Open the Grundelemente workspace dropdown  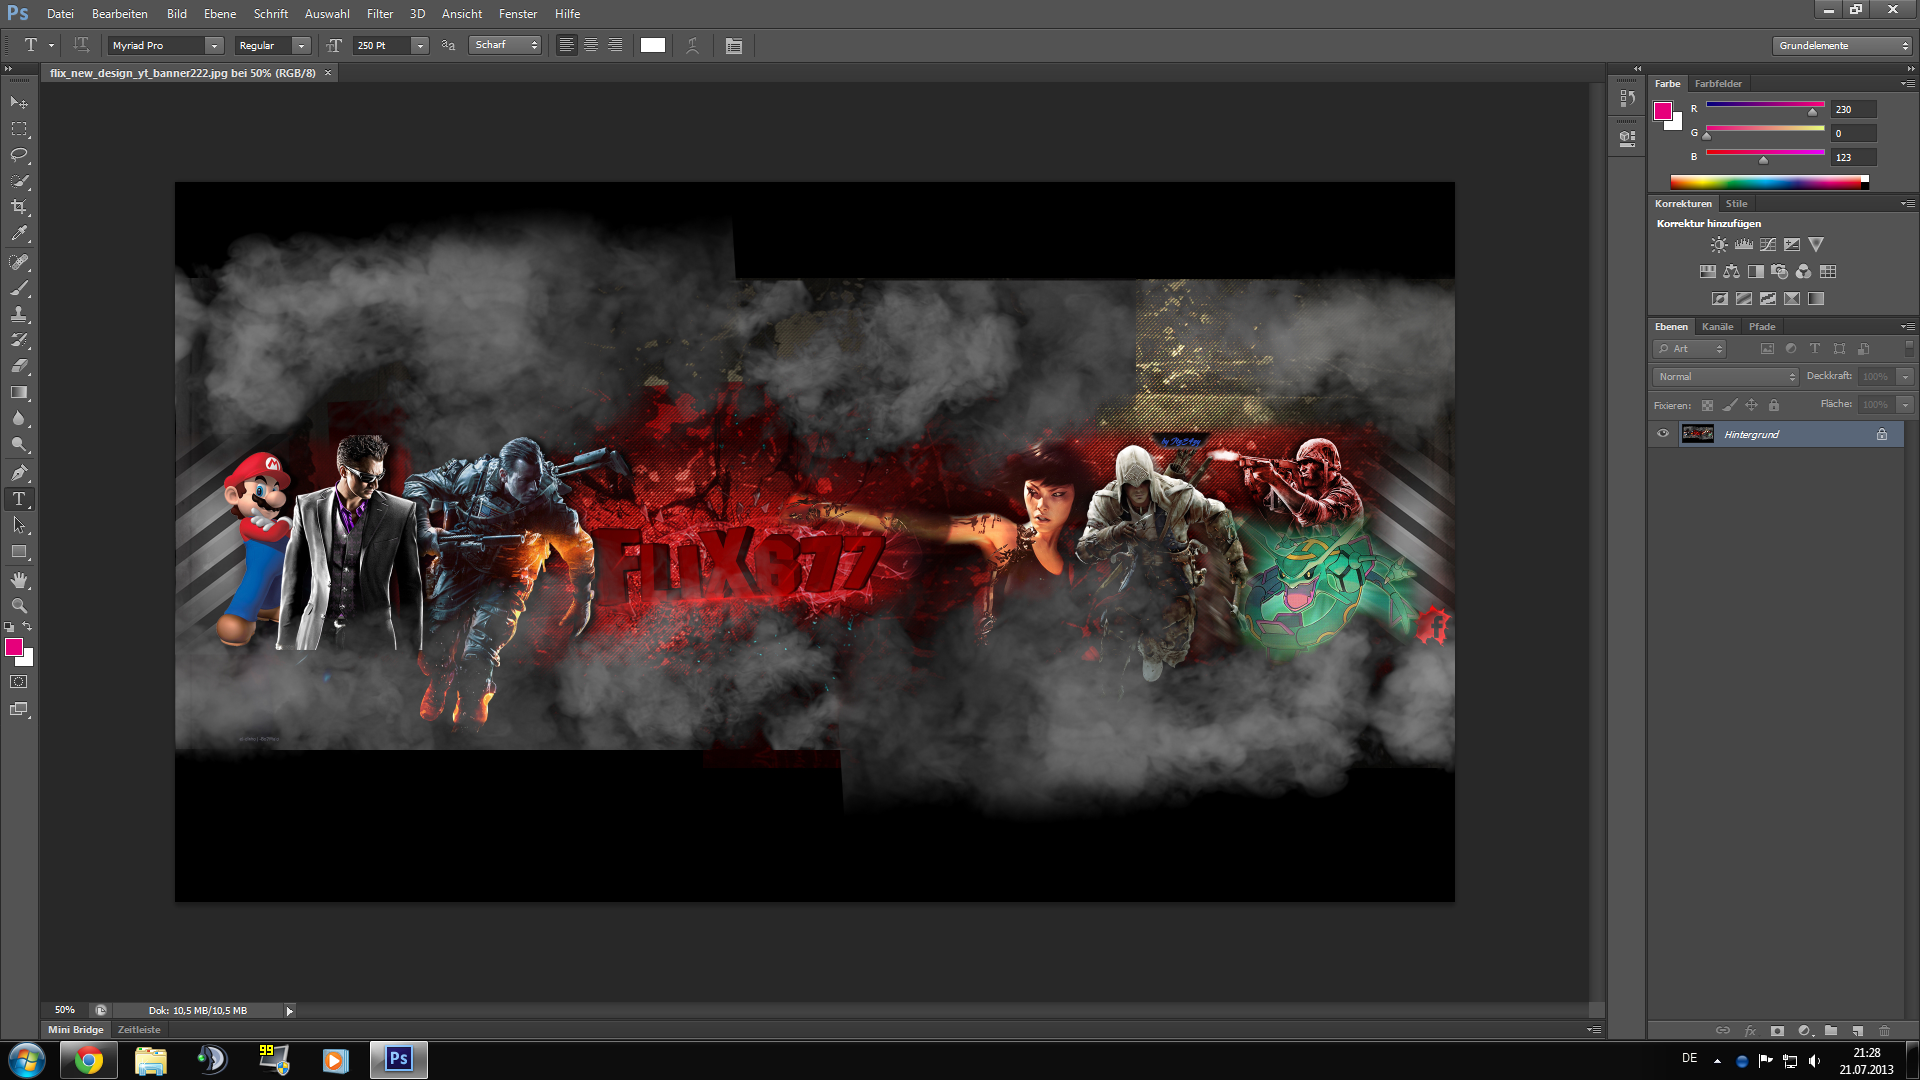(x=1842, y=46)
